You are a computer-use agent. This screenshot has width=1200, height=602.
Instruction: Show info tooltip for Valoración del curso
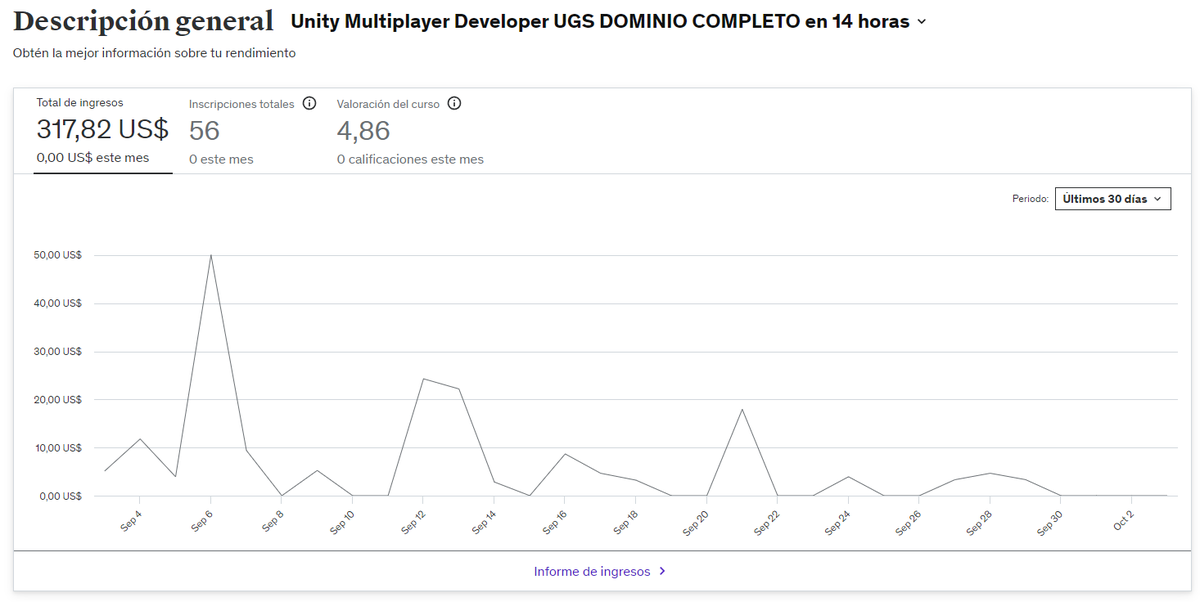click(x=454, y=103)
